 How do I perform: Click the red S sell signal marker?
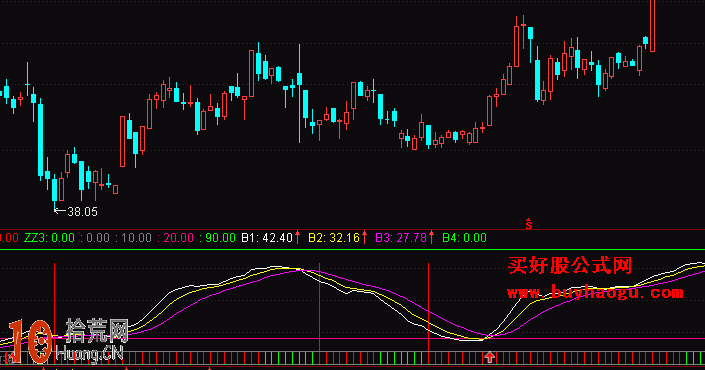529,223
